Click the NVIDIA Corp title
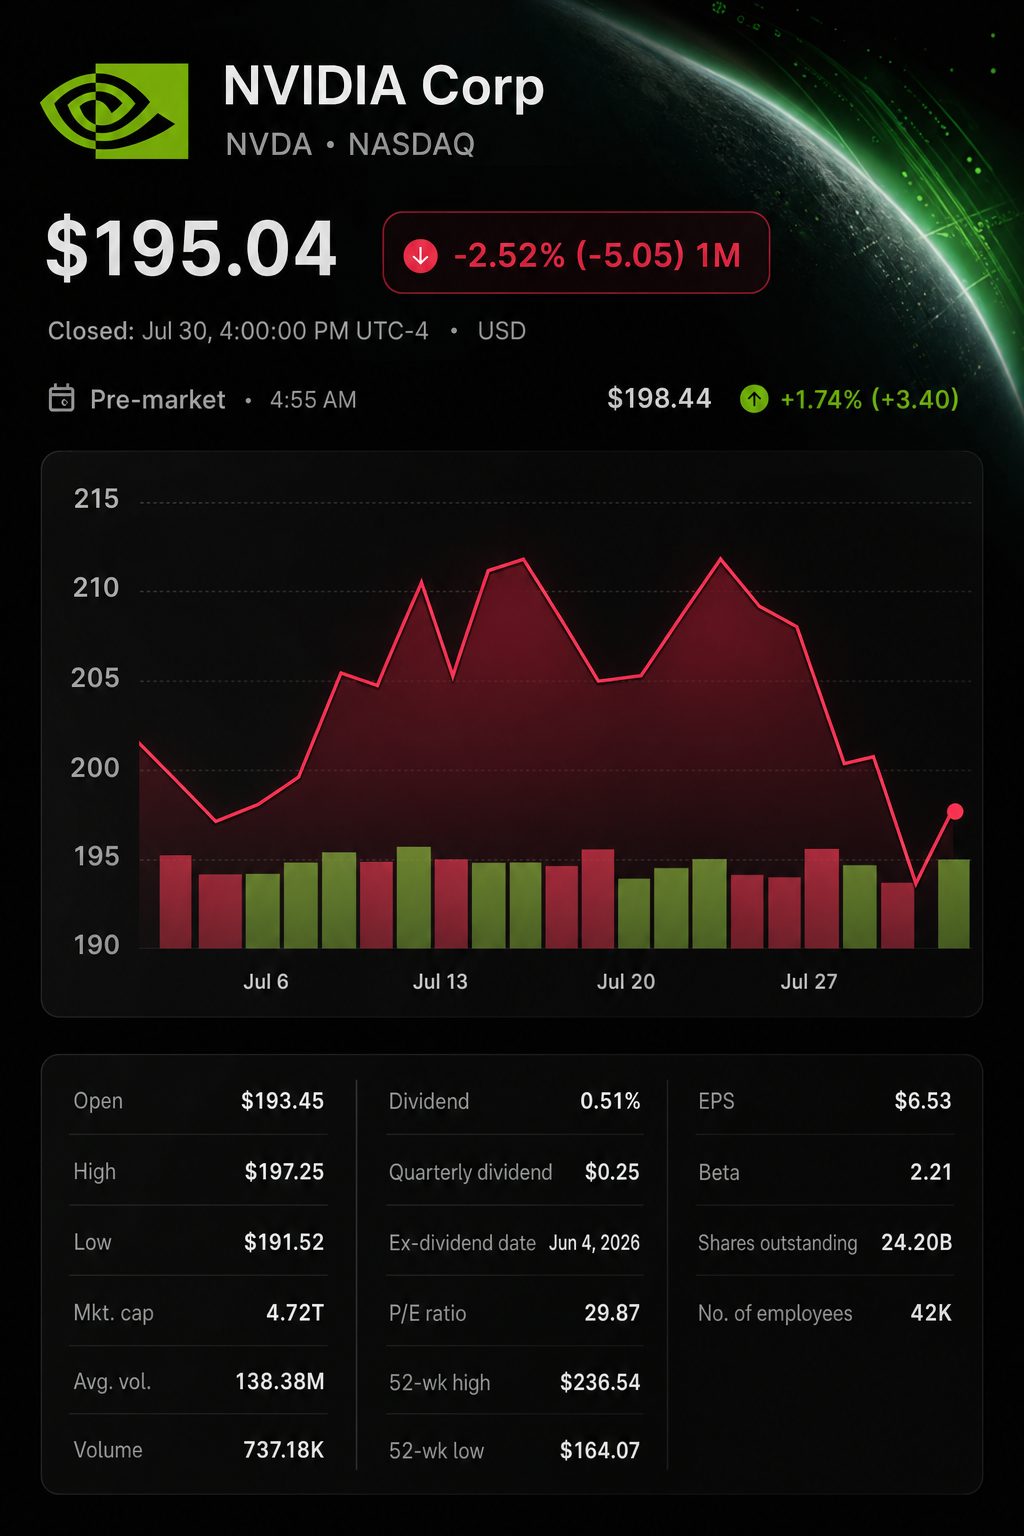 coord(384,86)
